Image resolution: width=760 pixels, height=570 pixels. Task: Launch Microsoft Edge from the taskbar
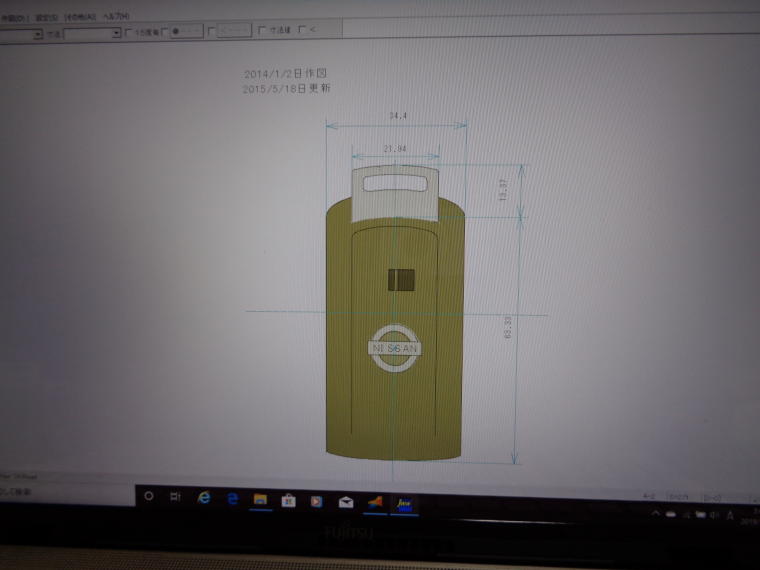tap(233, 499)
